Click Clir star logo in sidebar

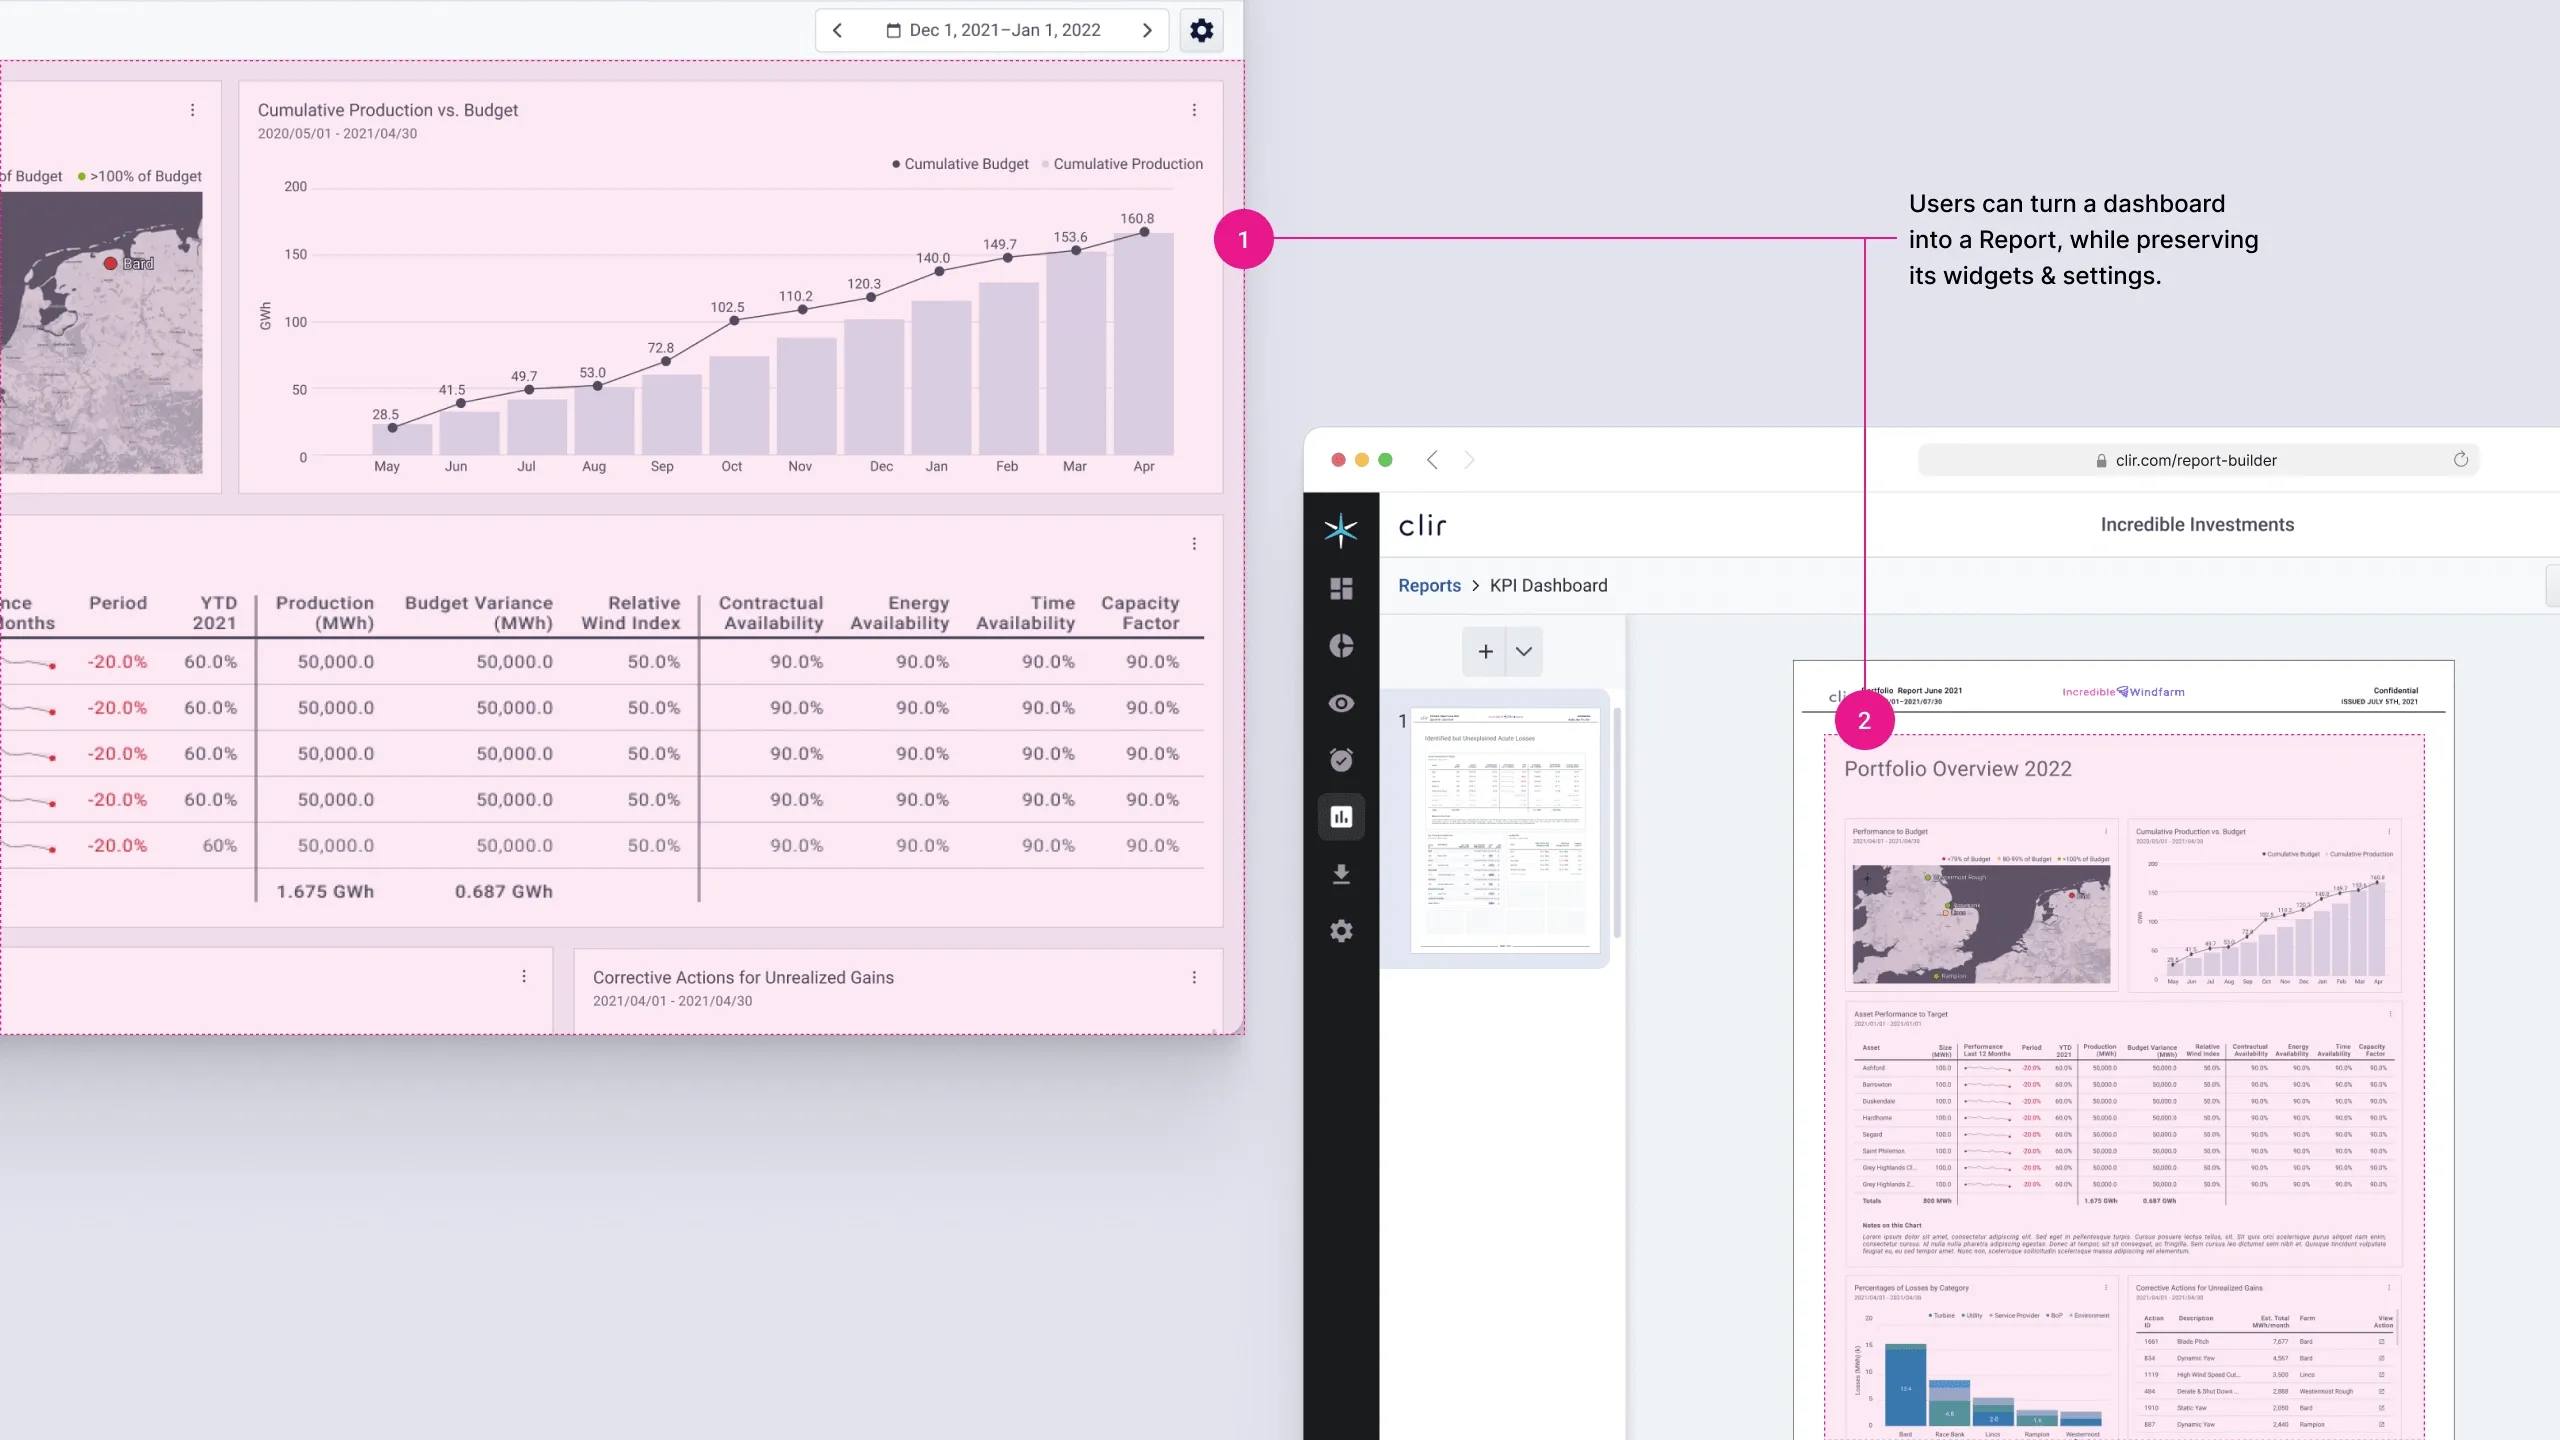tap(1341, 529)
